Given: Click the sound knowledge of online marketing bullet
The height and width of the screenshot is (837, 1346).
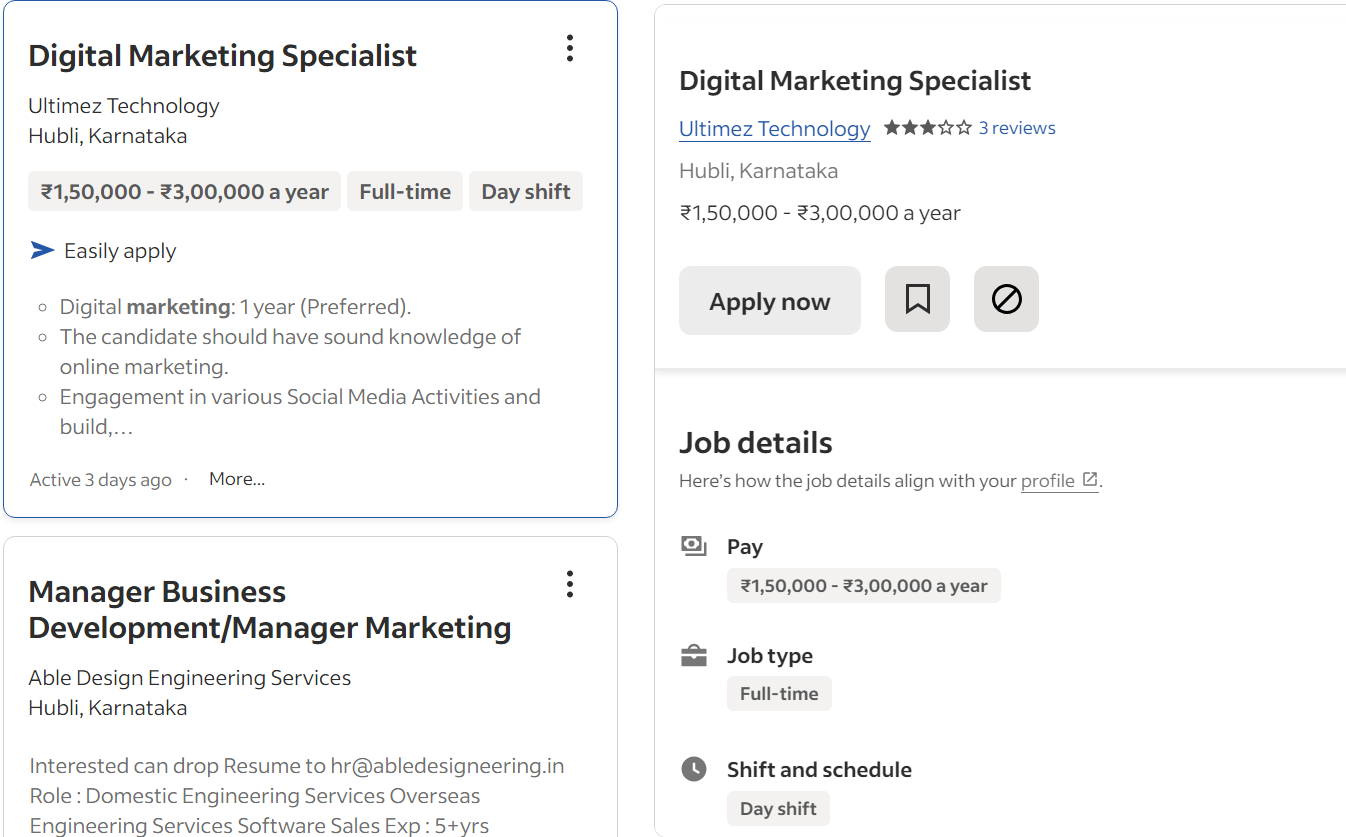Looking at the screenshot, I should pos(290,352).
